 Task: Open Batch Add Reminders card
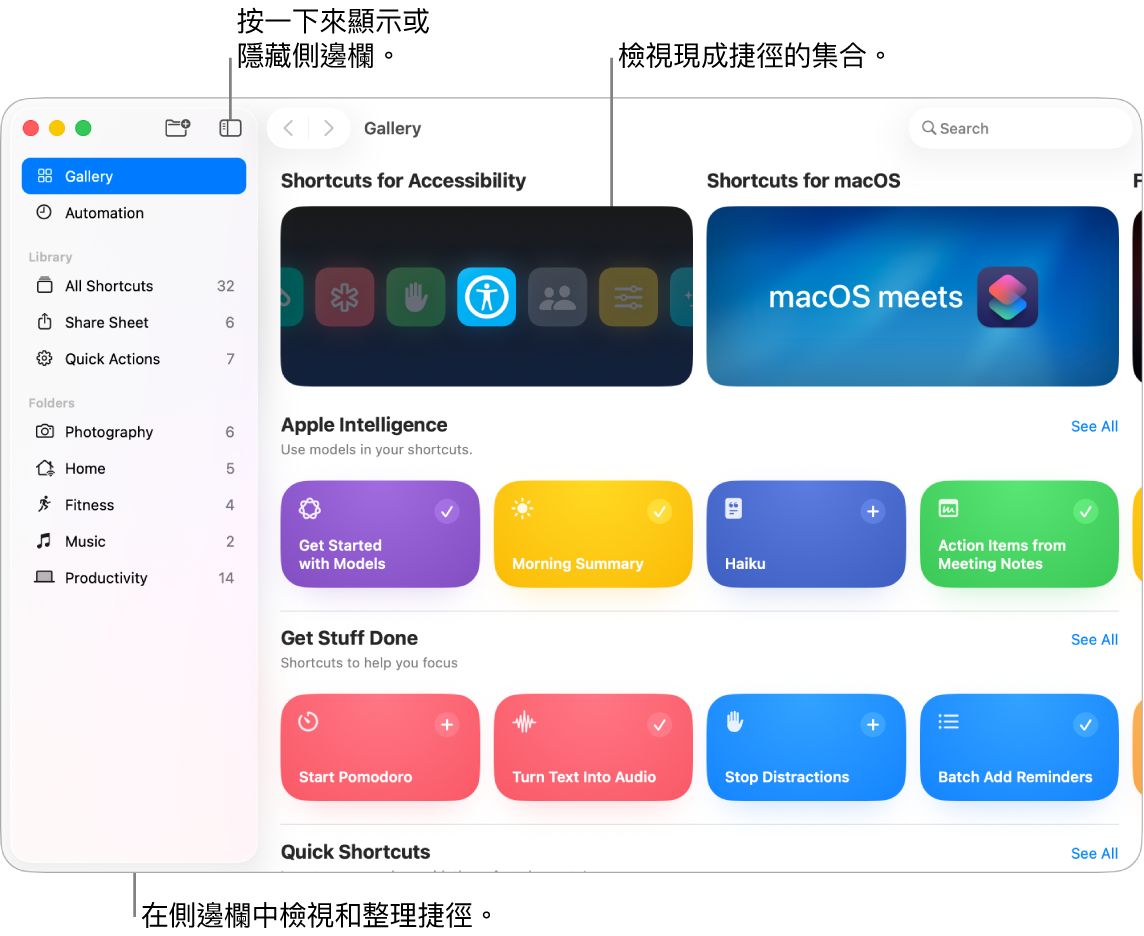coord(1019,747)
